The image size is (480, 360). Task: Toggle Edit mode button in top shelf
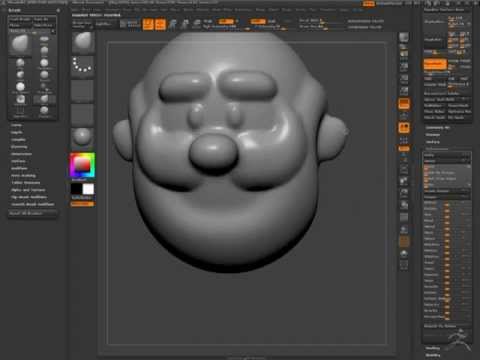(x=148, y=24)
